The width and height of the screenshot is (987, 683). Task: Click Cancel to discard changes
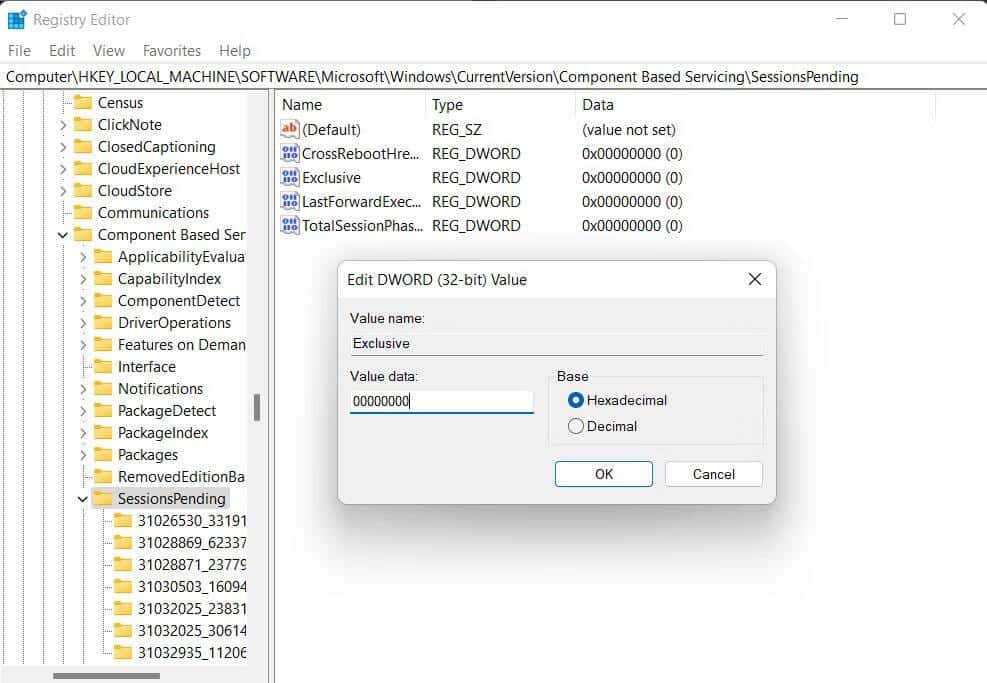tap(713, 473)
